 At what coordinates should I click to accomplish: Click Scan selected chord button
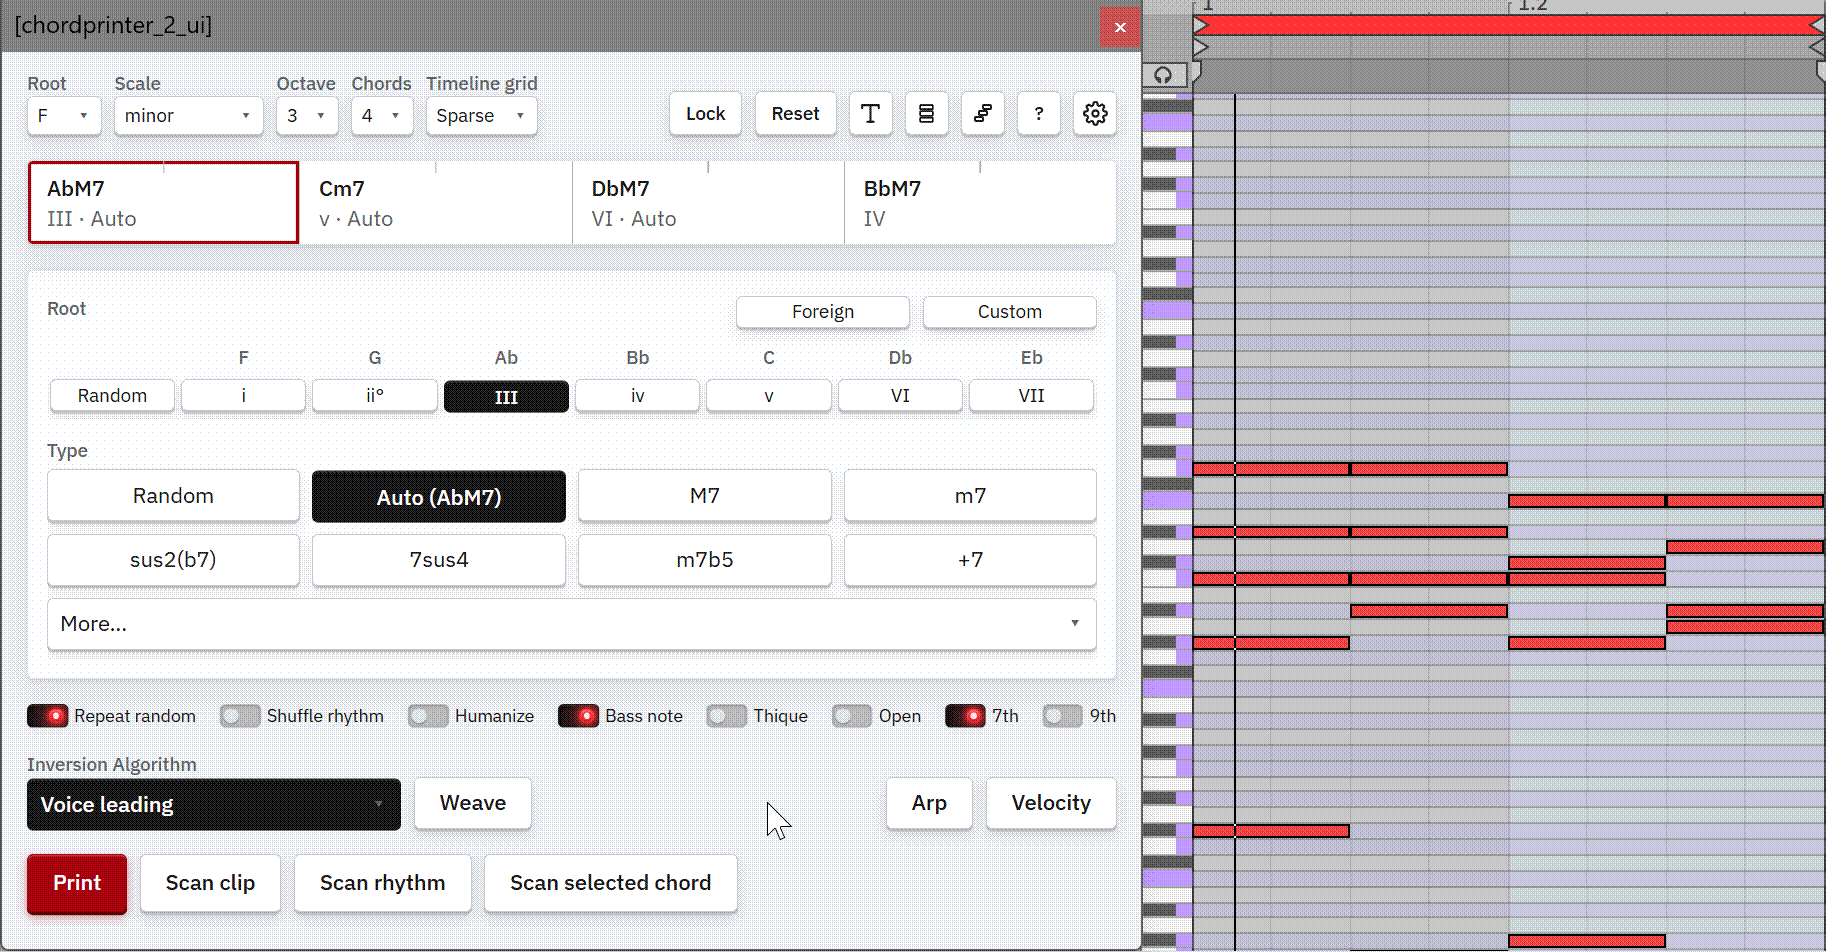coord(611,883)
